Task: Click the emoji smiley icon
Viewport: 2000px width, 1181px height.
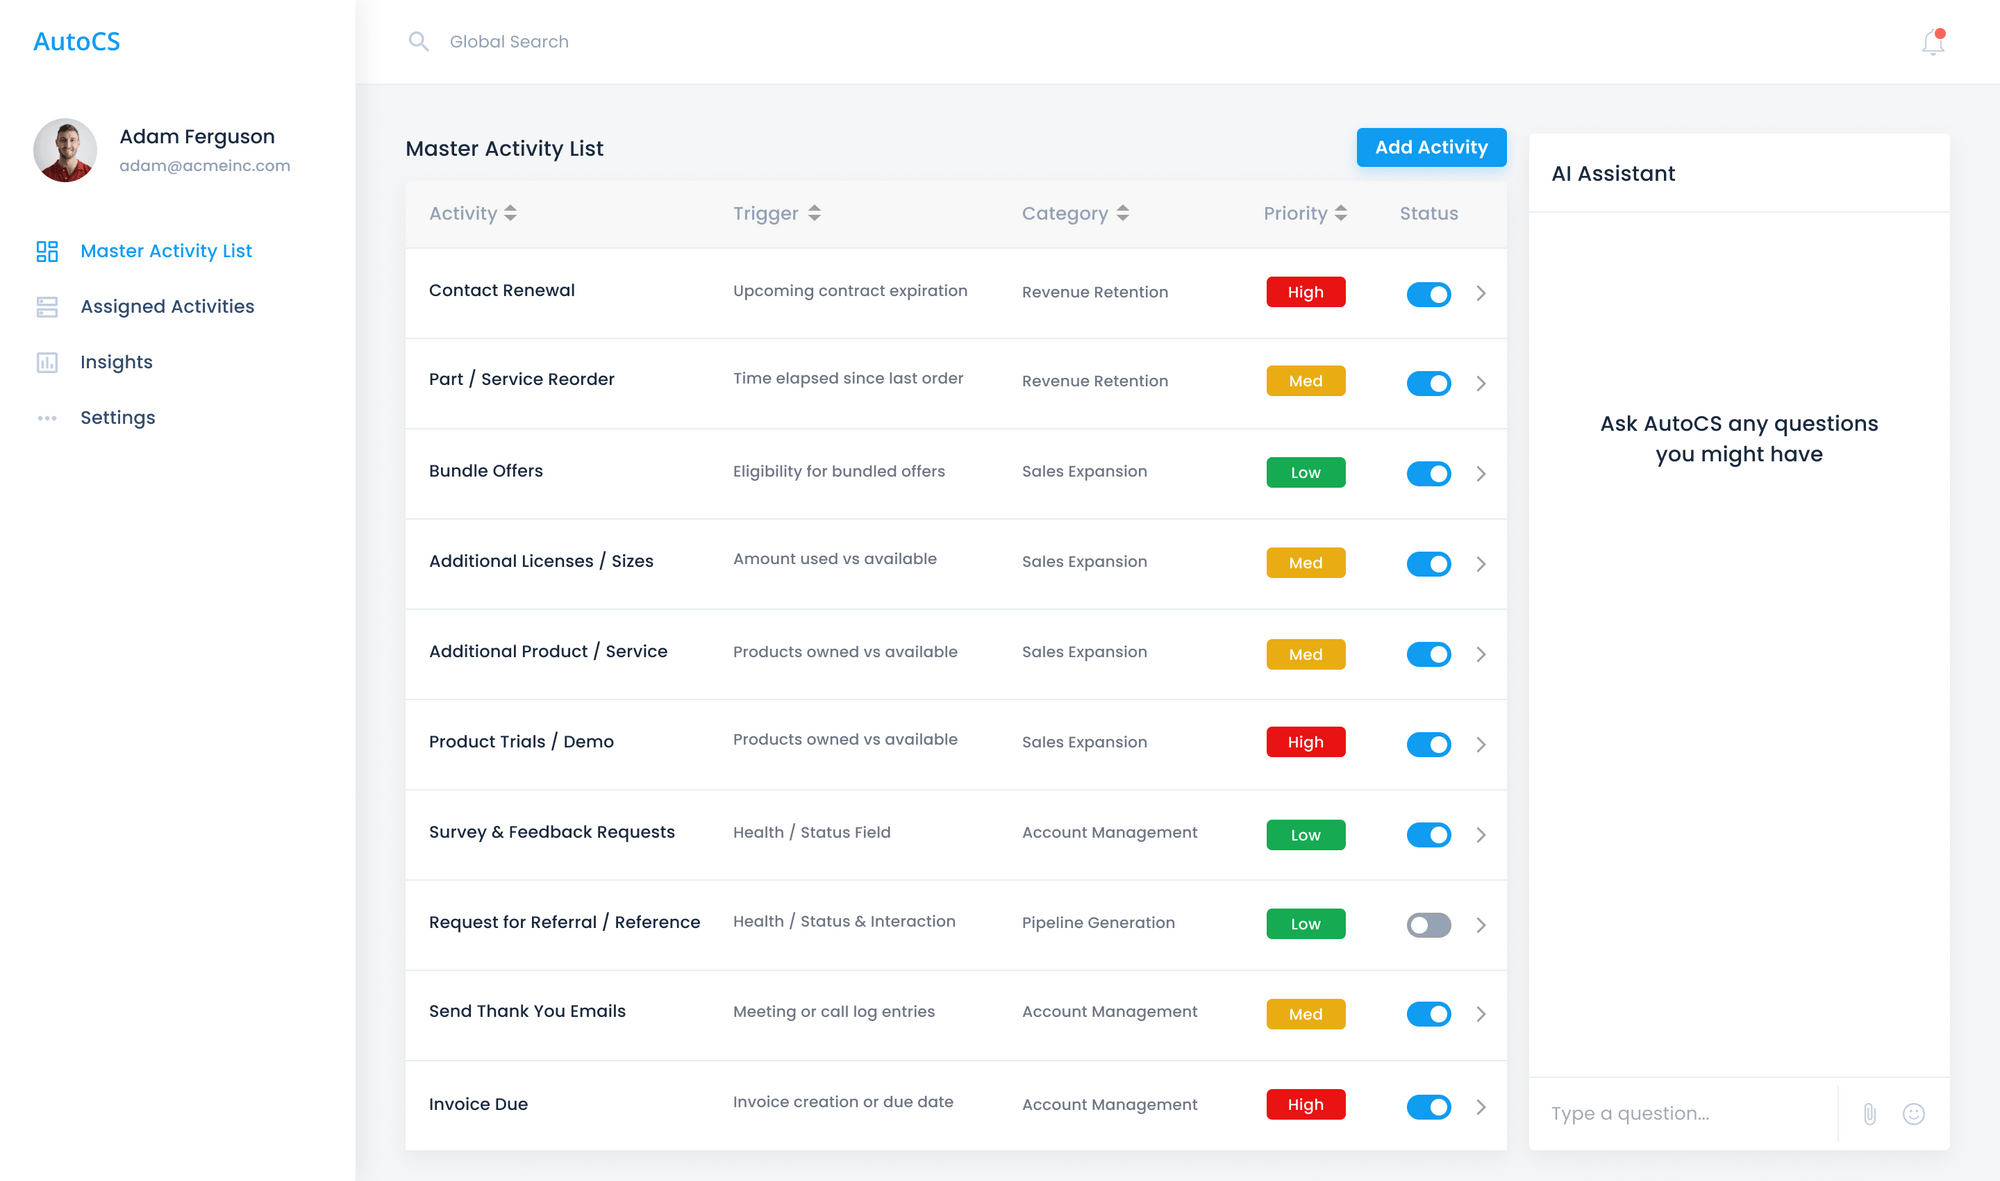Action: (1913, 1113)
